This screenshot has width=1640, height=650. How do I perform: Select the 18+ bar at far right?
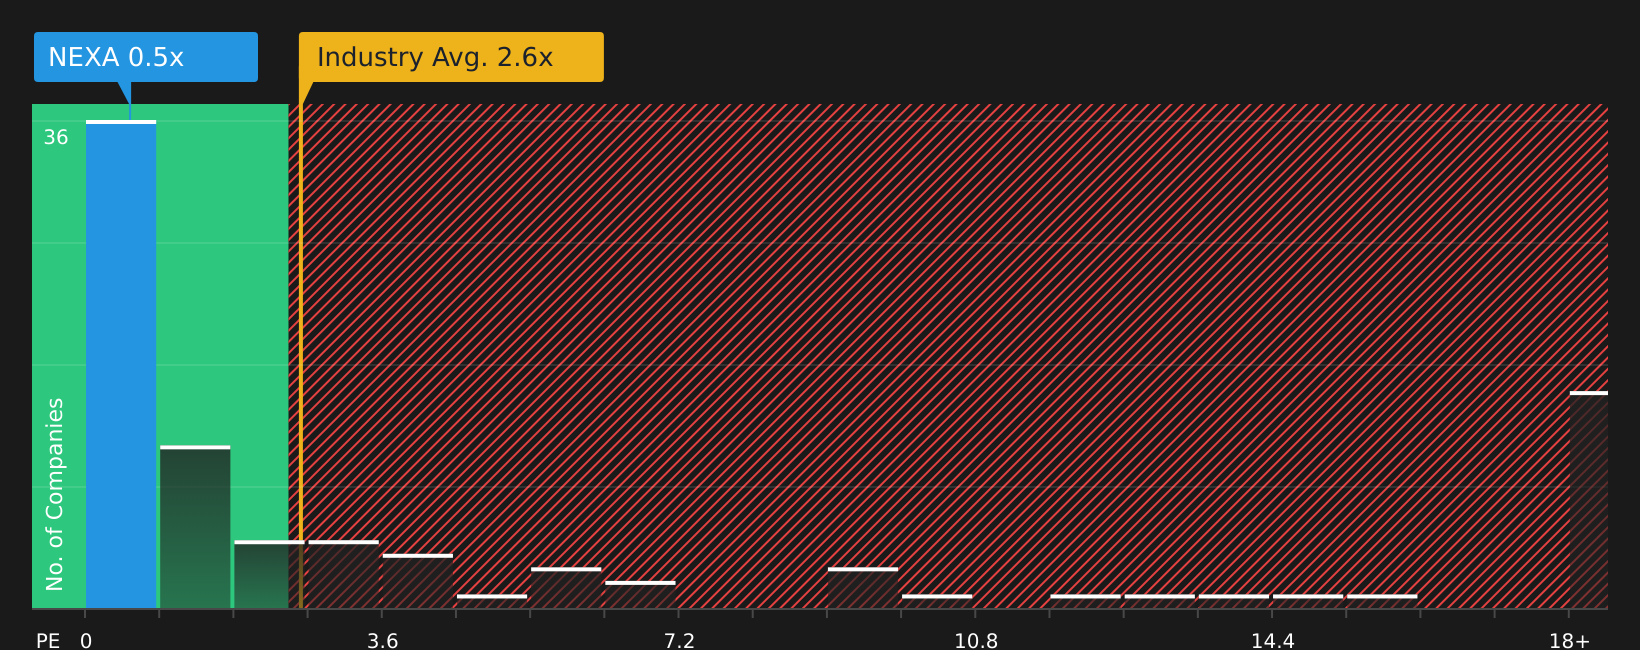tap(1589, 500)
